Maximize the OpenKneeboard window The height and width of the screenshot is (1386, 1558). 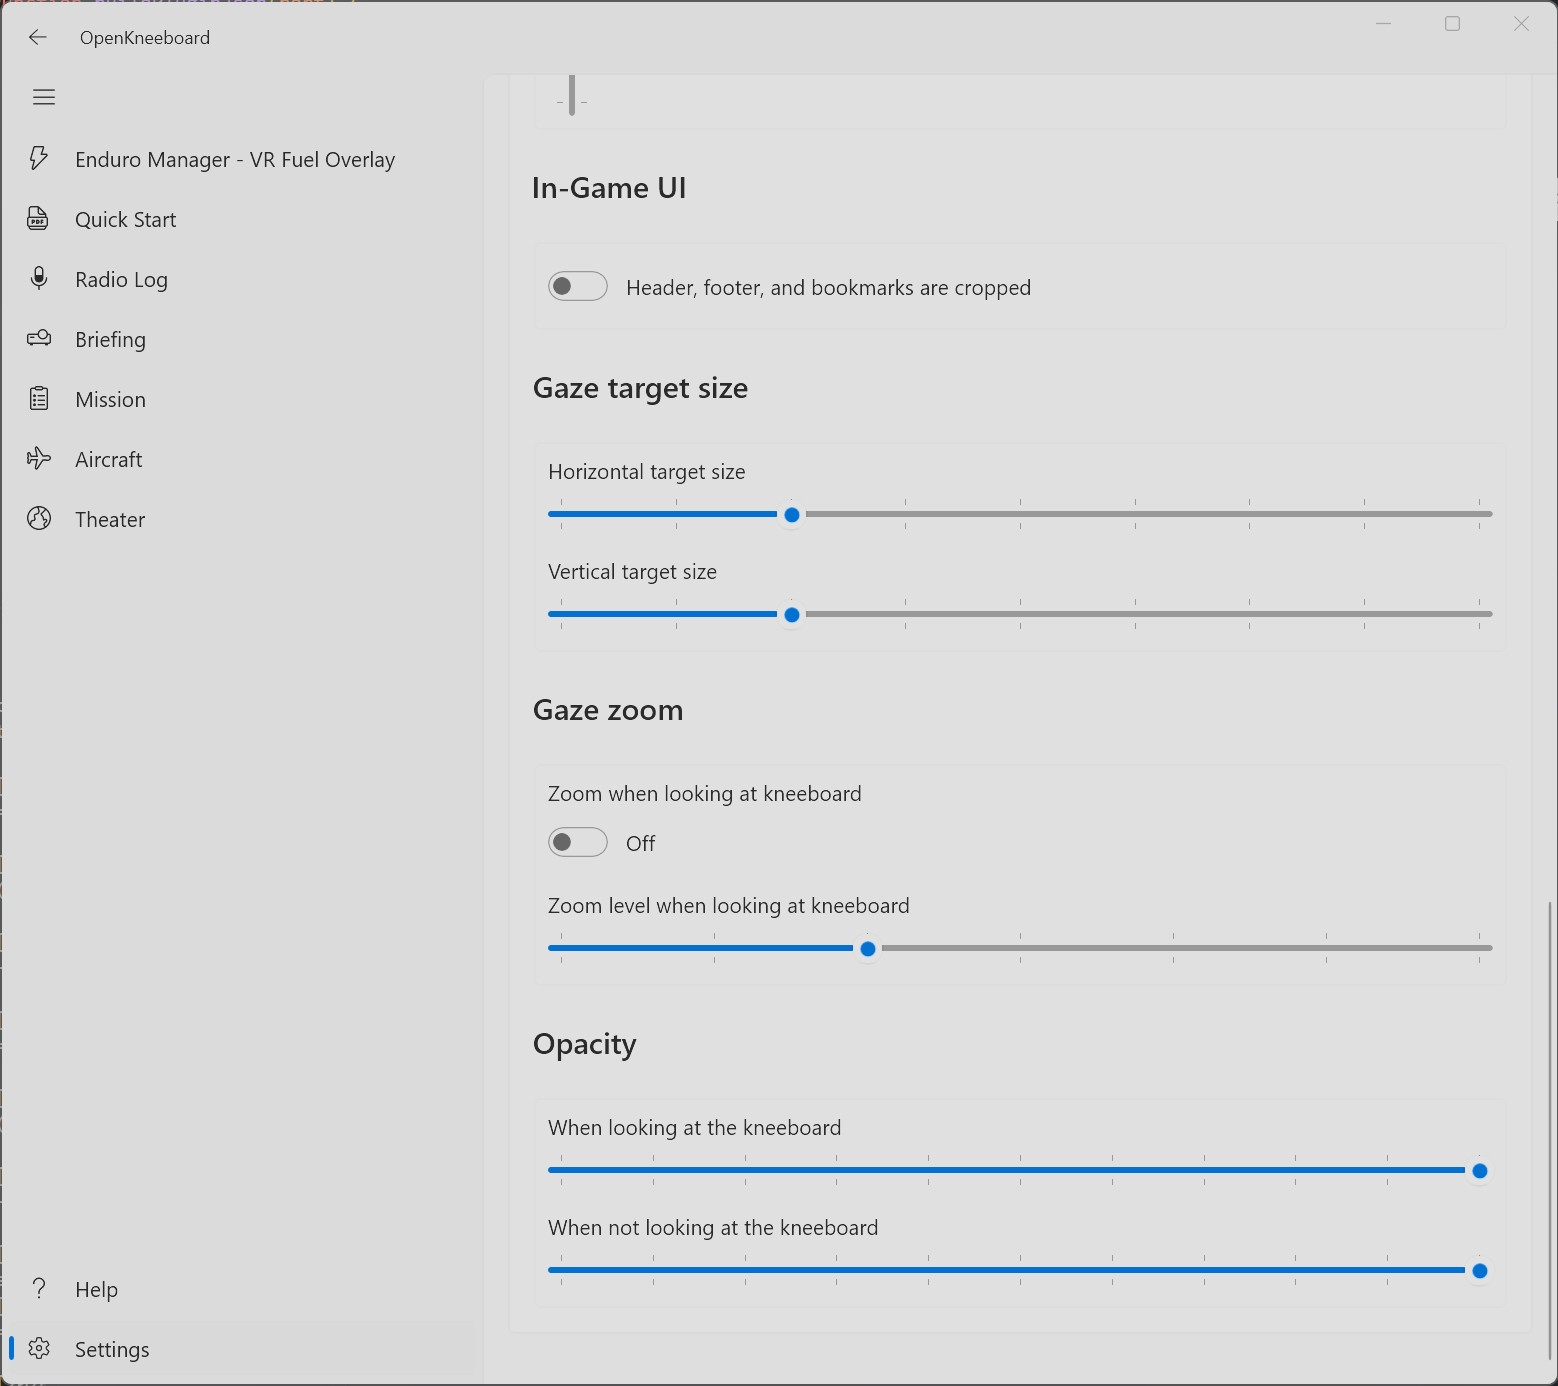(1453, 23)
